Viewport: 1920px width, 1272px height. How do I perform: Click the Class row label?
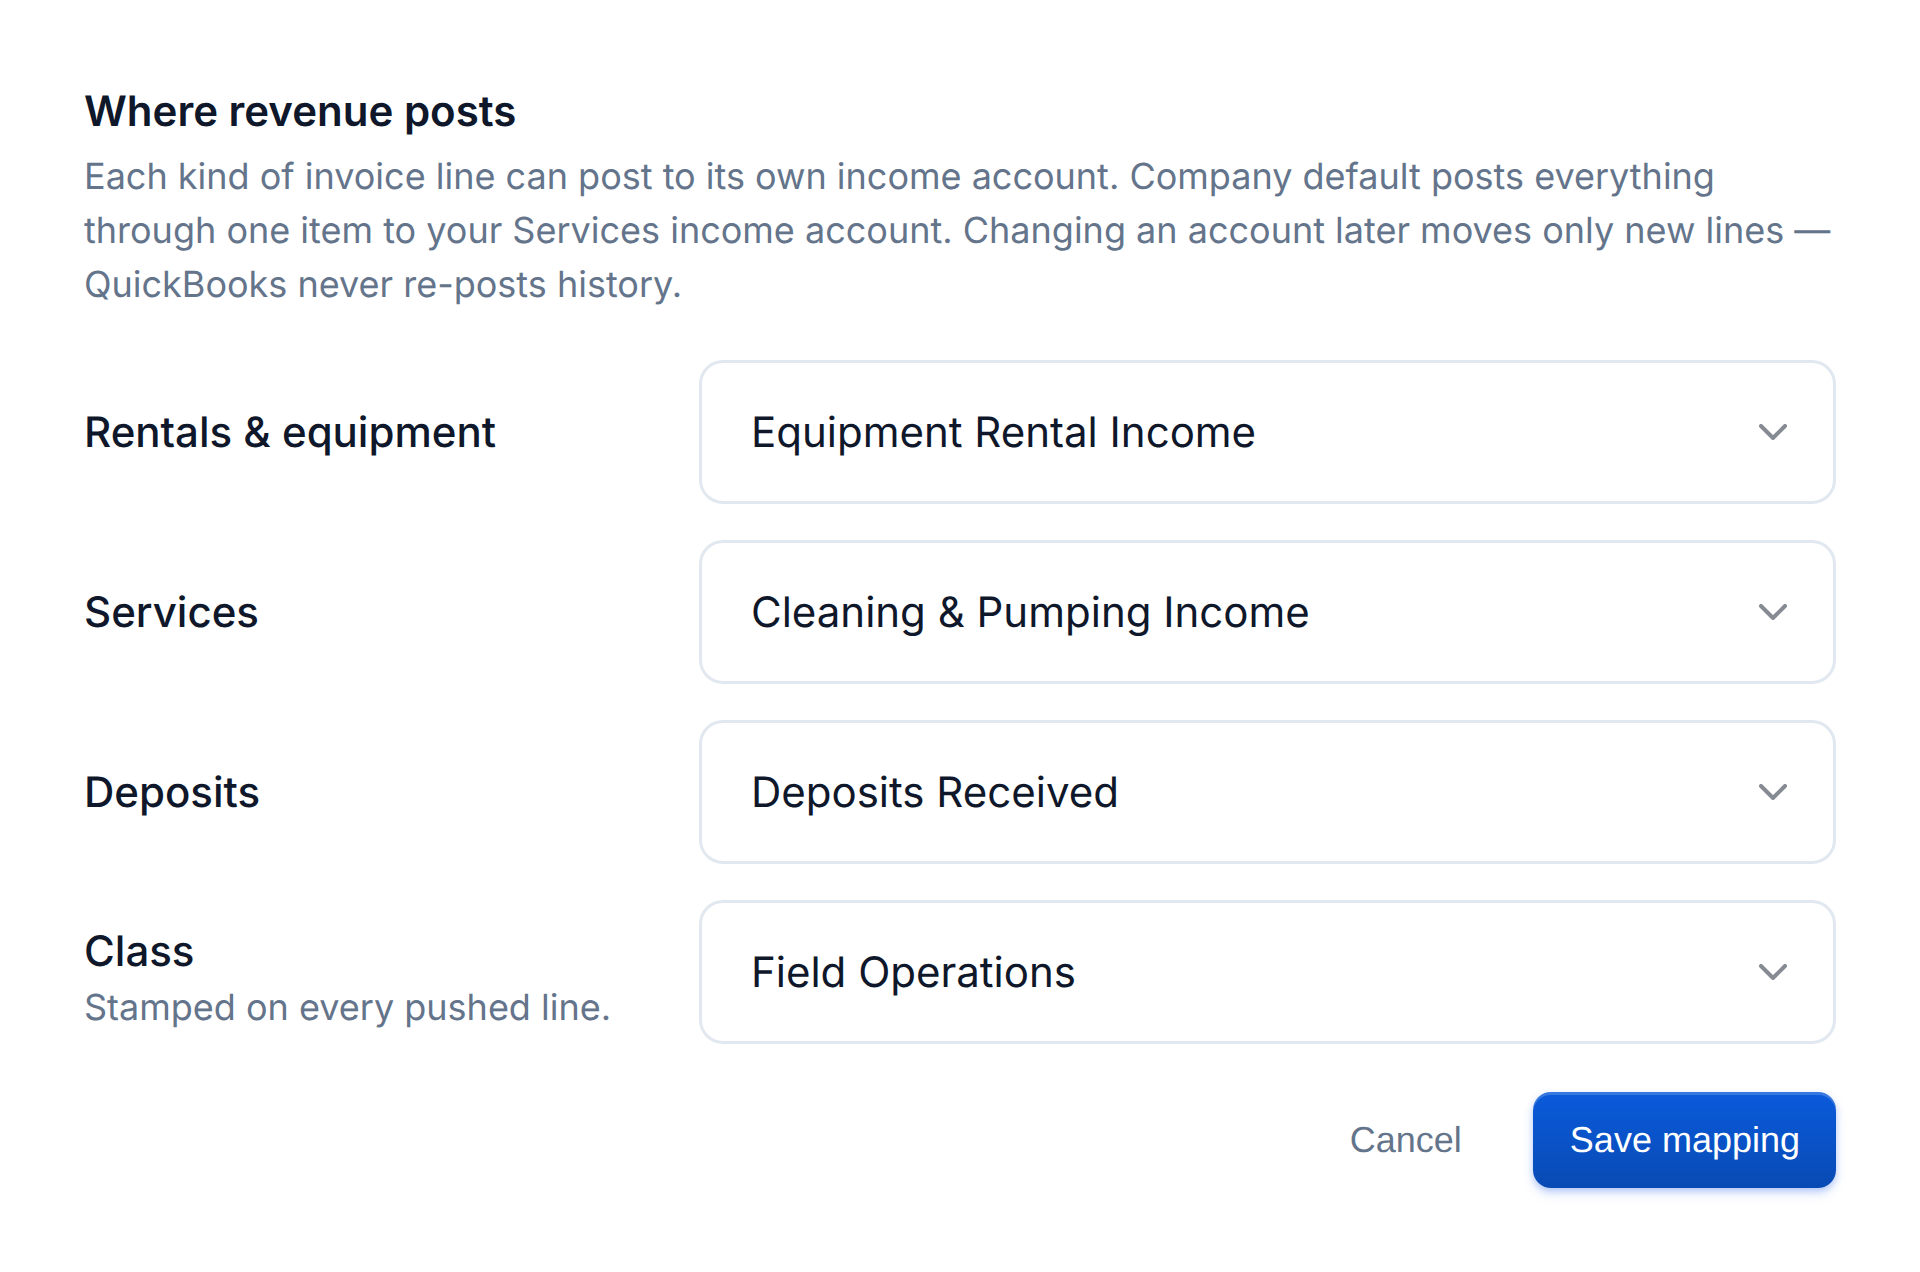[139, 951]
